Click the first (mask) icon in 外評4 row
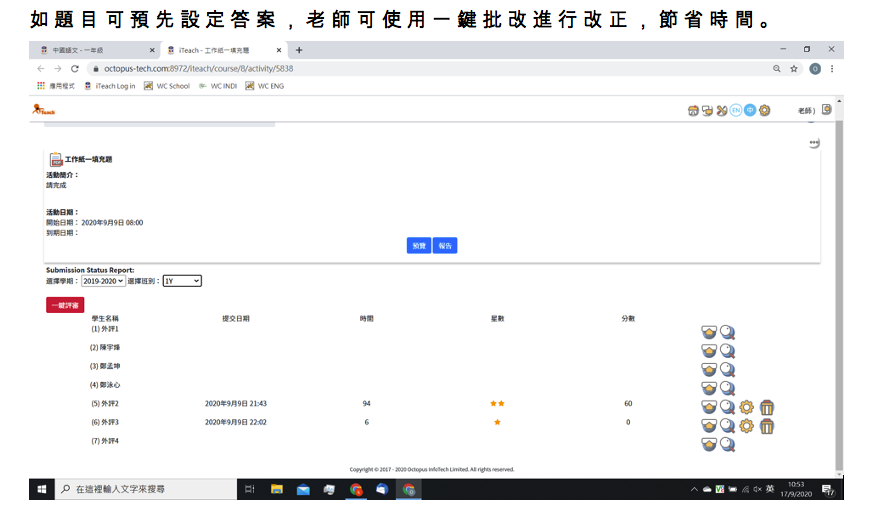Screen dimensions: 884x523 click(x=709, y=444)
